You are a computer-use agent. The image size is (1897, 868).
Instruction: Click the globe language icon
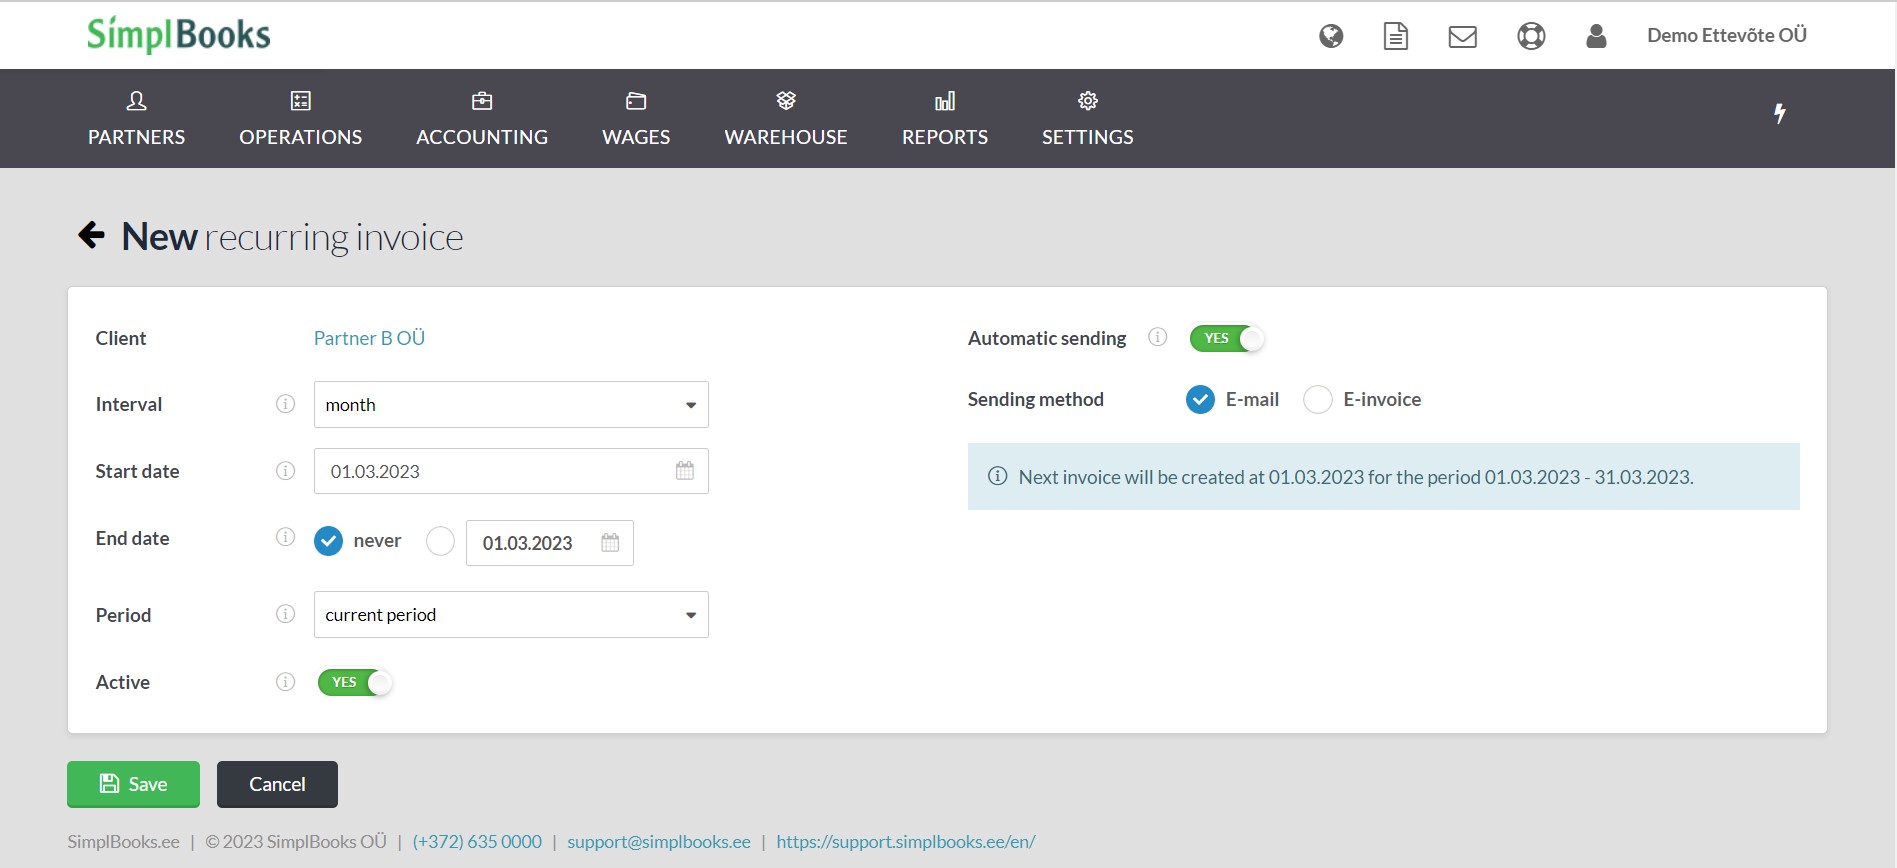tap(1331, 36)
